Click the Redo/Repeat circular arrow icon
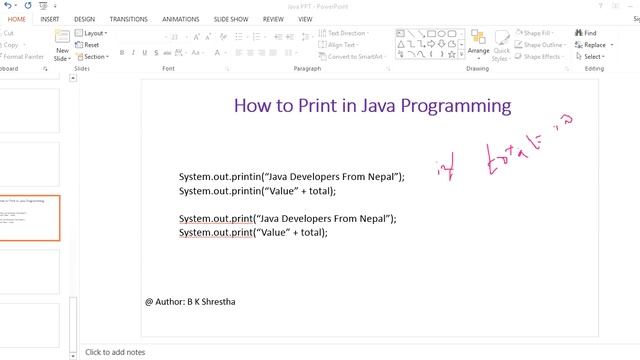Screen dimensions: 640x360 click(28, 6)
